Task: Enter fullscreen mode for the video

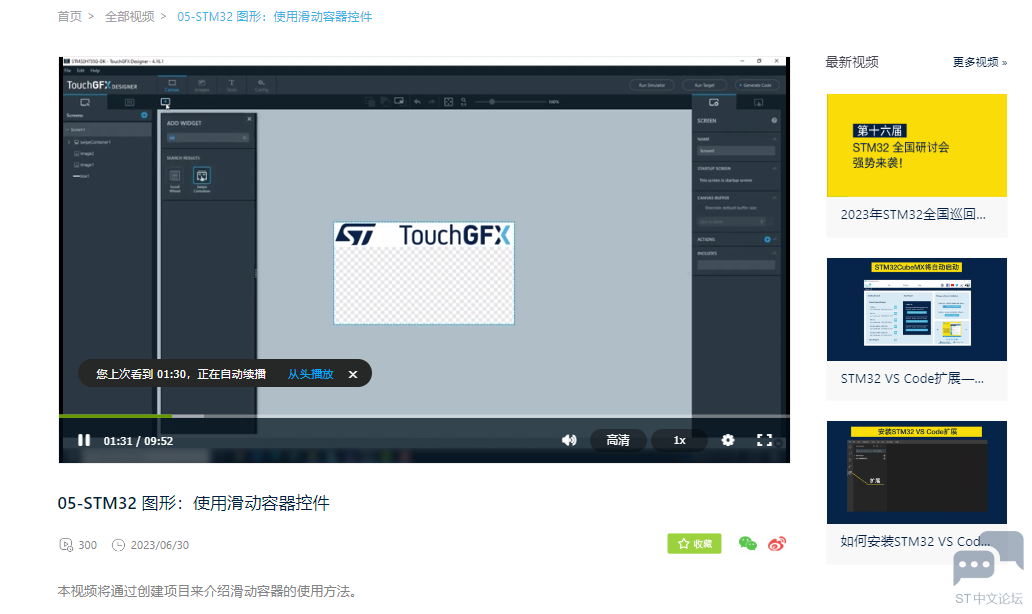Action: 764,440
